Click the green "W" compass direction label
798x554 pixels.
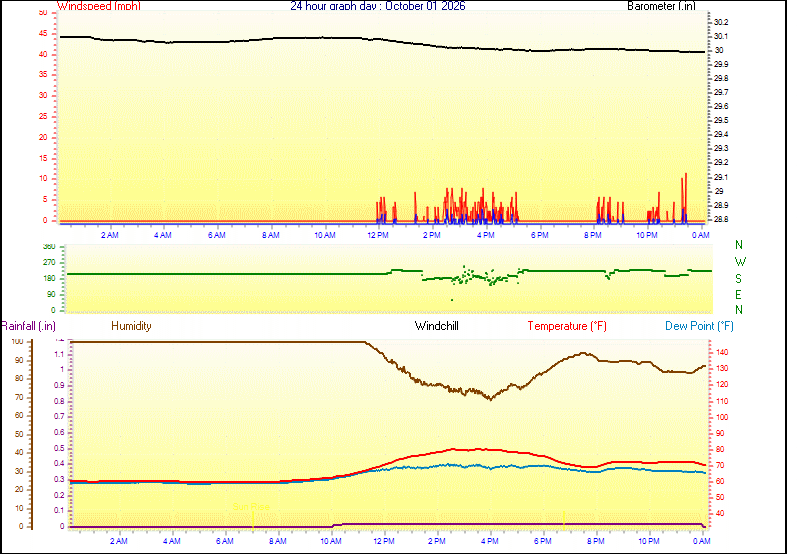[x=740, y=262]
